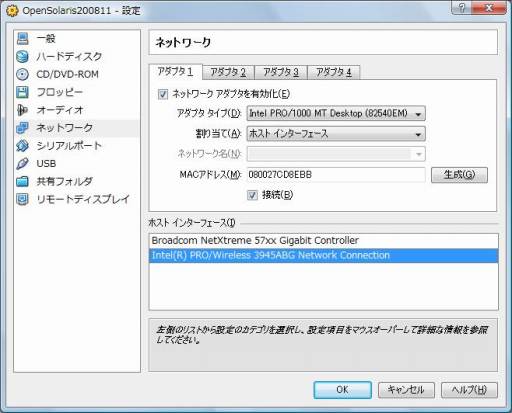This screenshot has width=512, height=413.
Task: Select the 共有フォルダ shared folder icon
Action: pos(22,181)
